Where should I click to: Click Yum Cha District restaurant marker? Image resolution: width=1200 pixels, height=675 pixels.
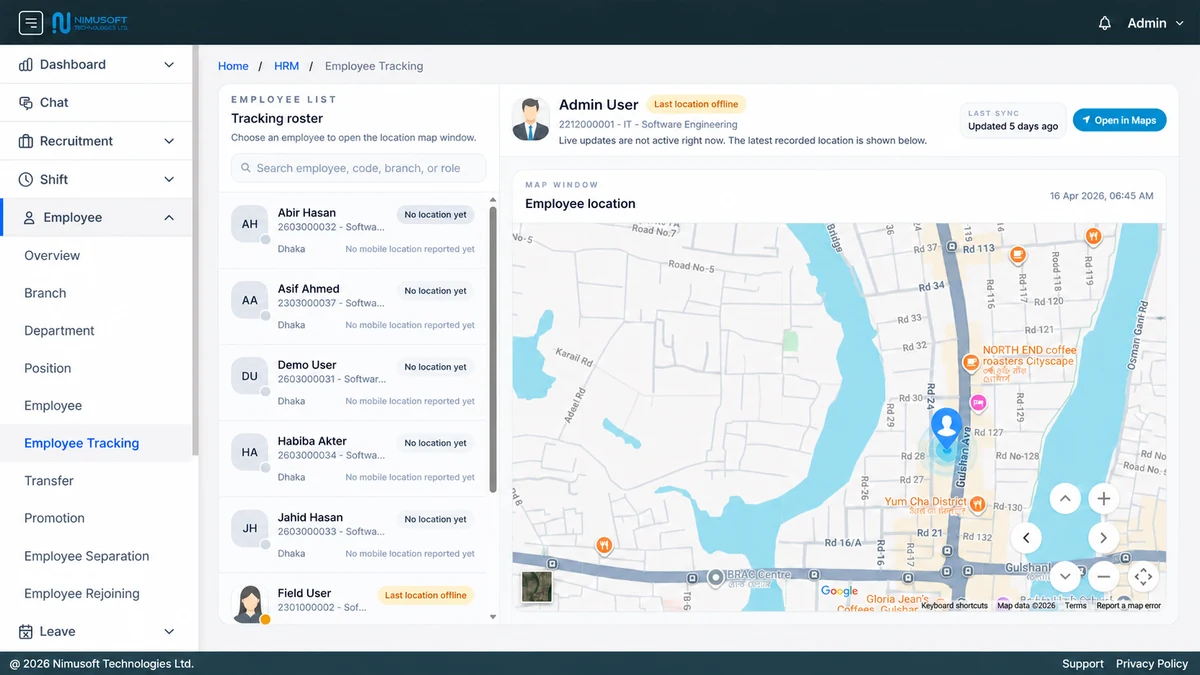click(978, 504)
